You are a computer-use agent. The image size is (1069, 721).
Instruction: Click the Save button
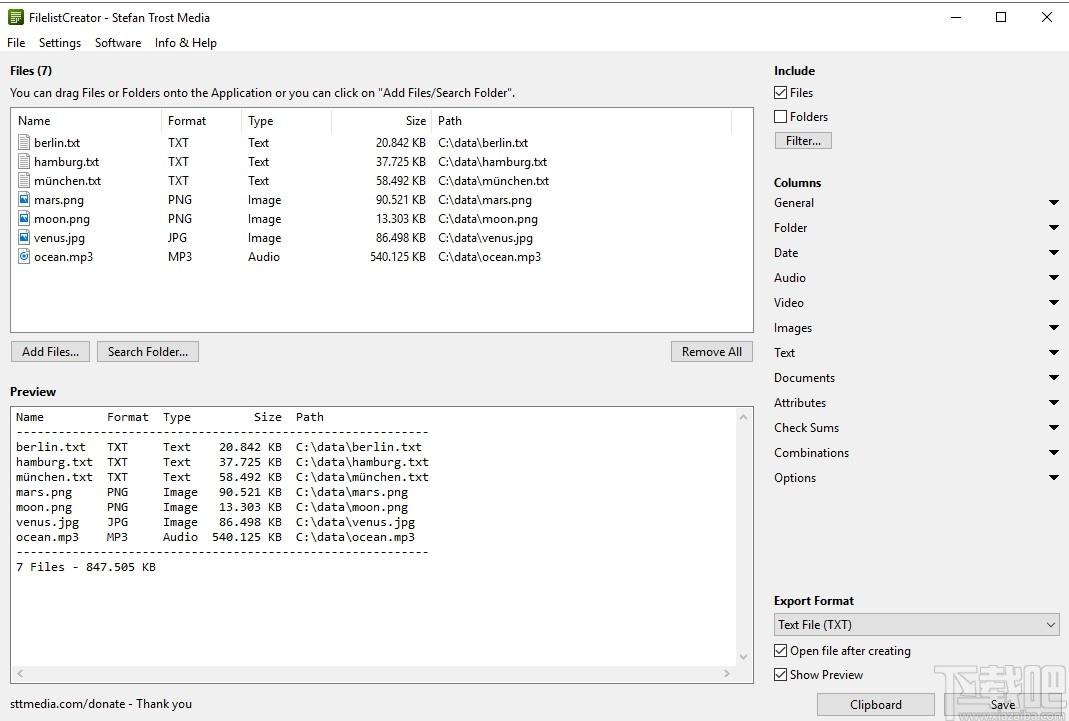click(x=1002, y=705)
